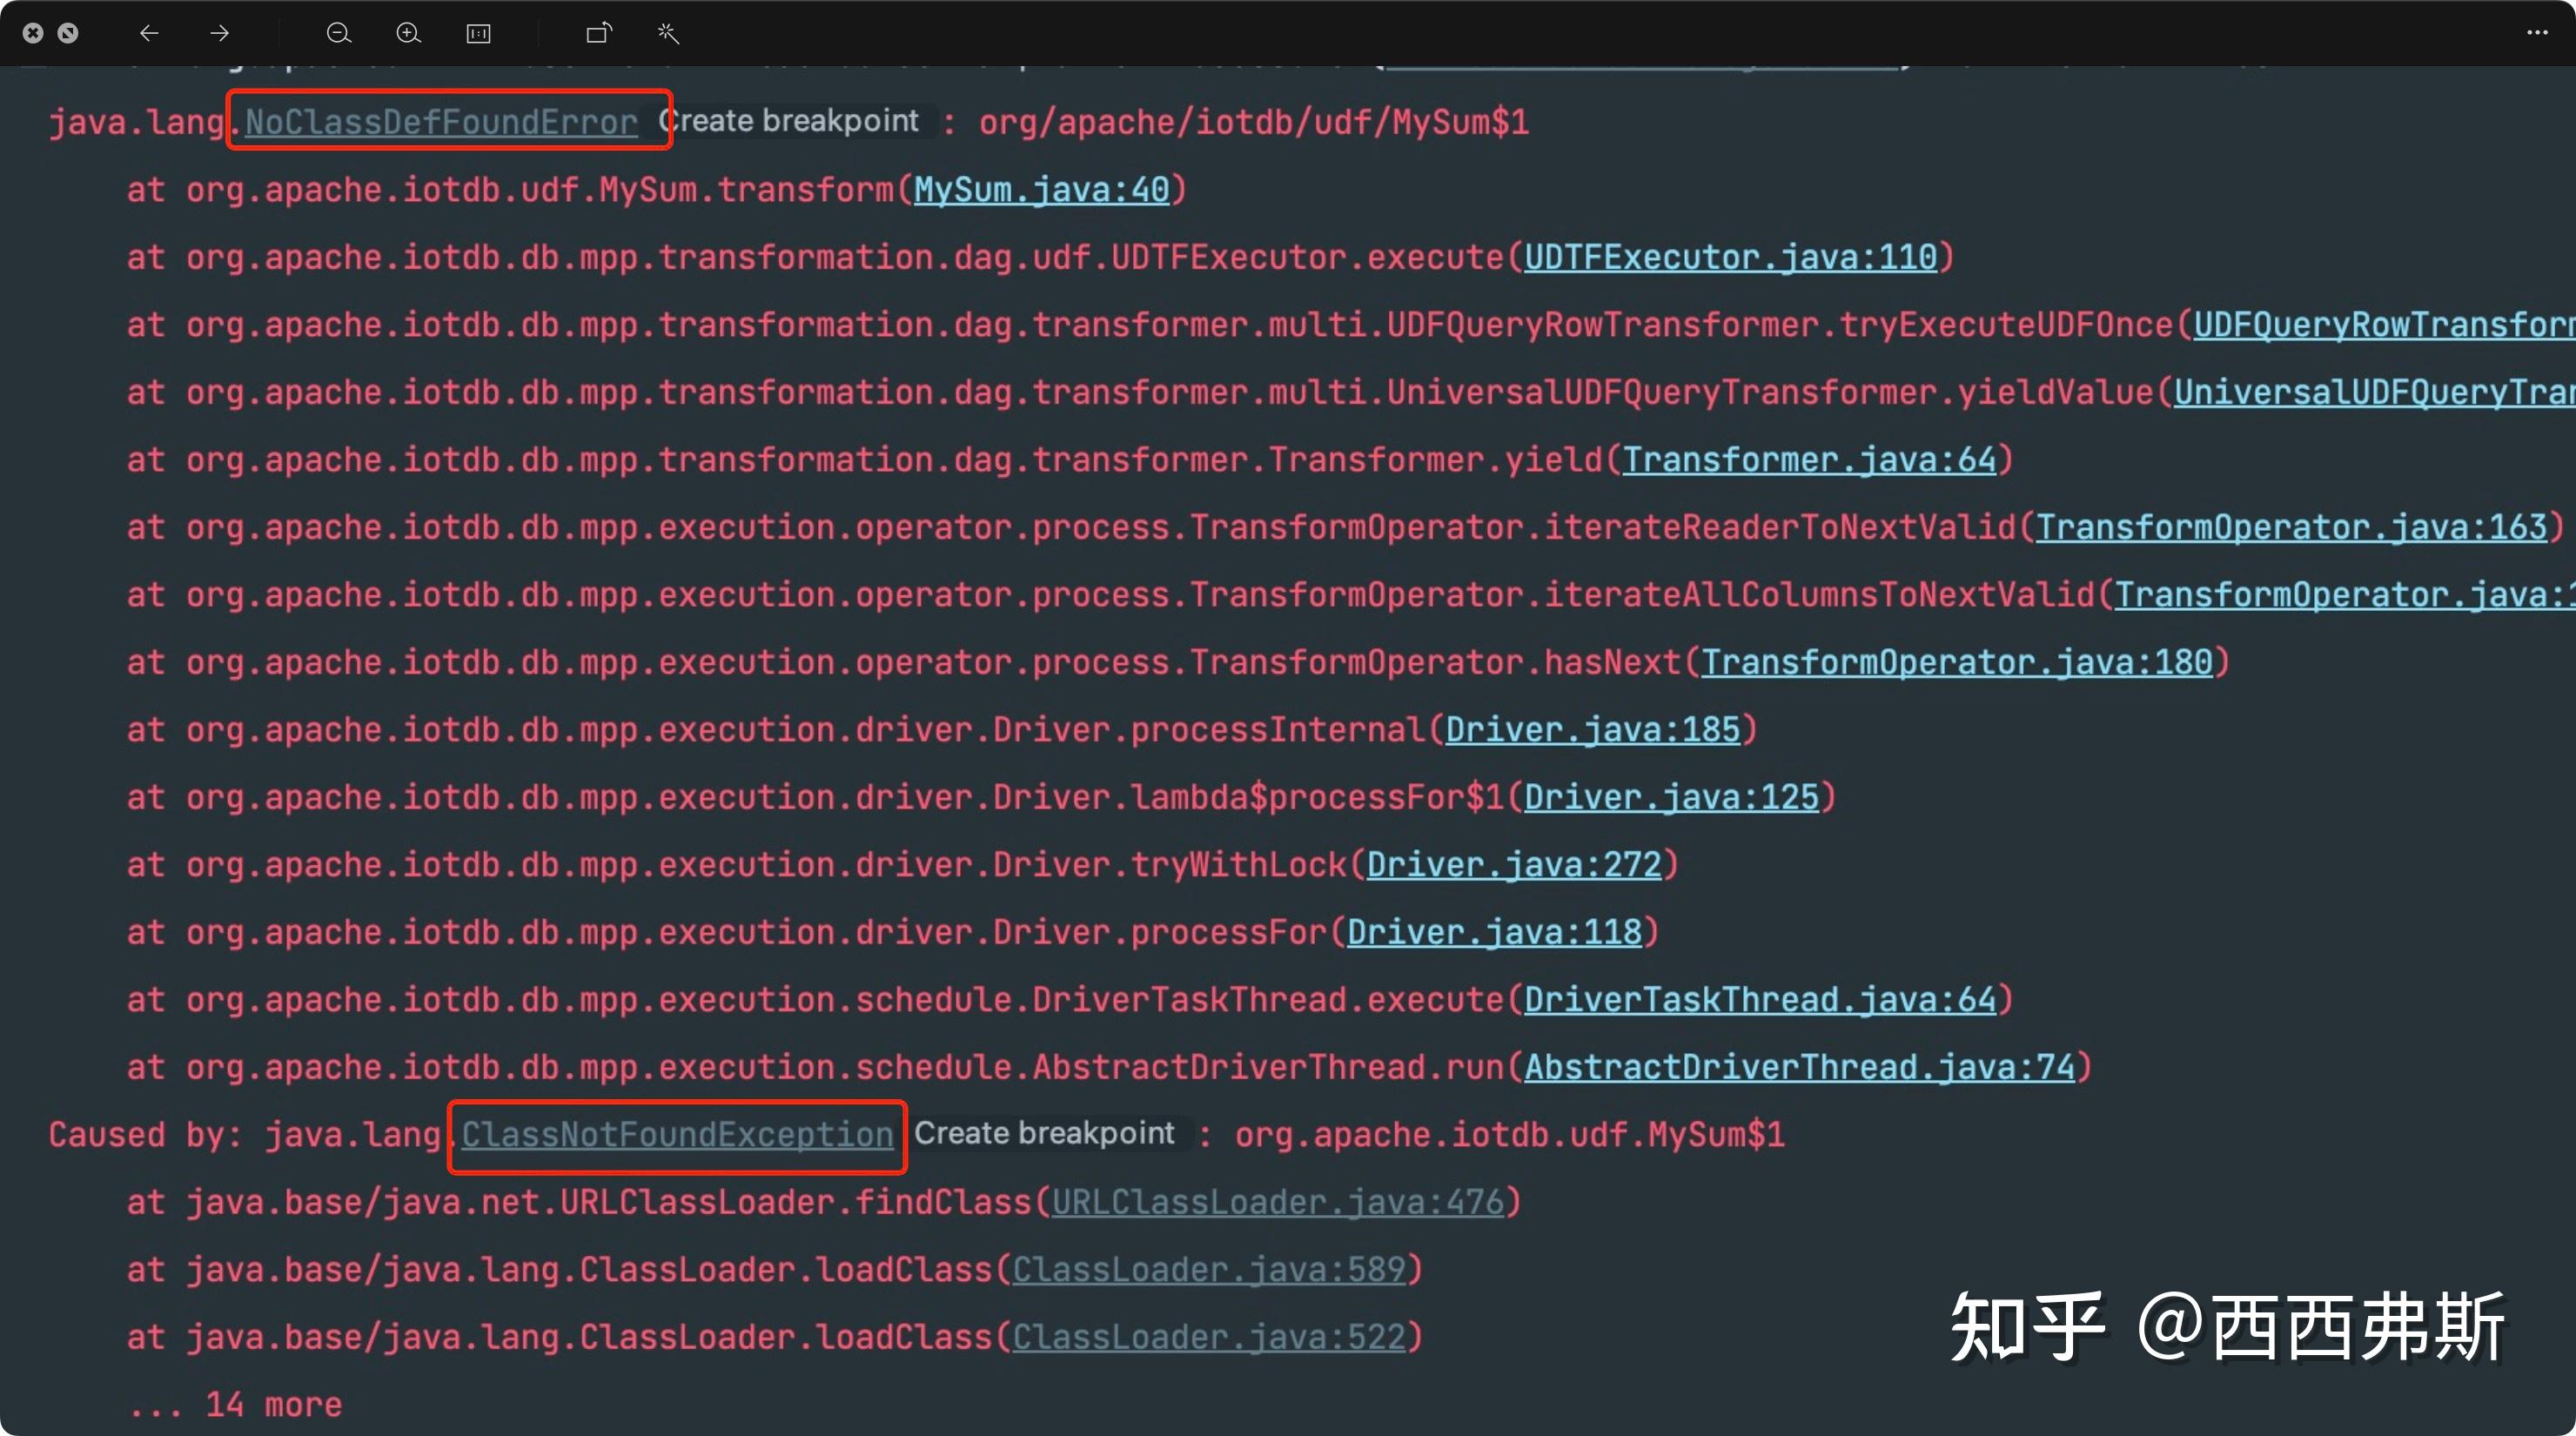Click the blocked/prohibited circle icon
The height and width of the screenshot is (1436, 2576).
(x=68, y=33)
